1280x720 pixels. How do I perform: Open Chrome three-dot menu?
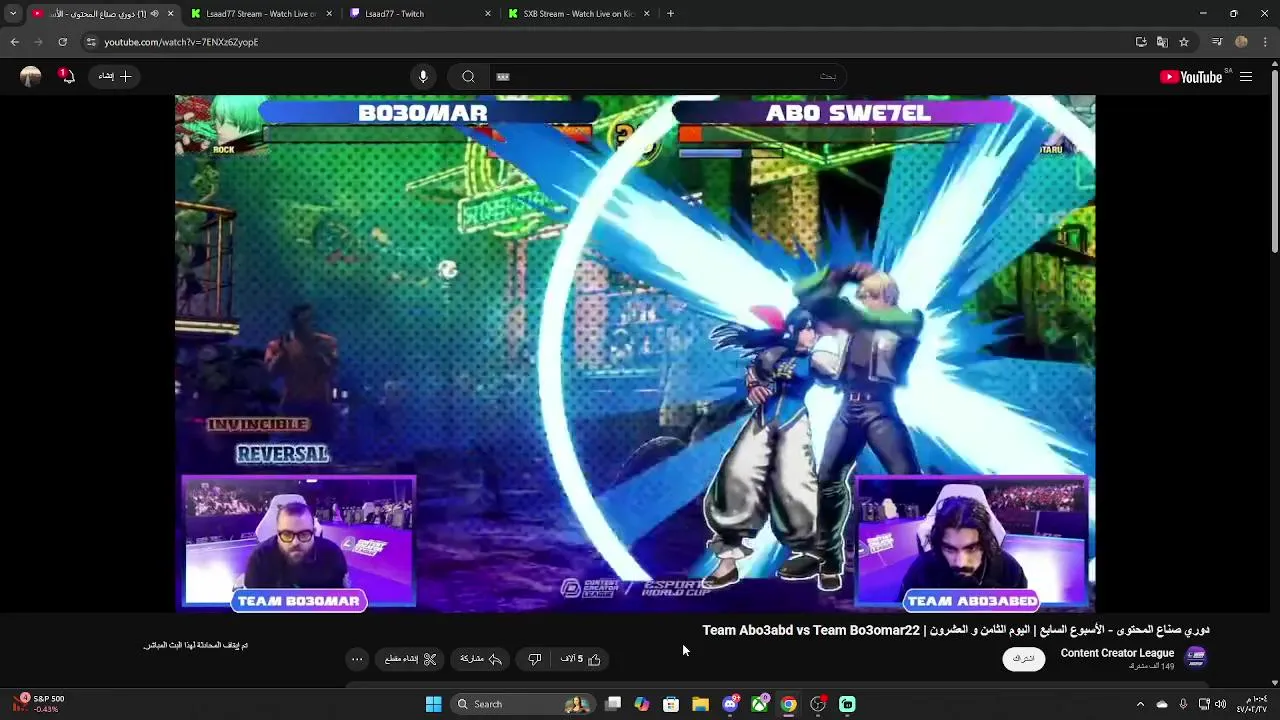click(1266, 42)
